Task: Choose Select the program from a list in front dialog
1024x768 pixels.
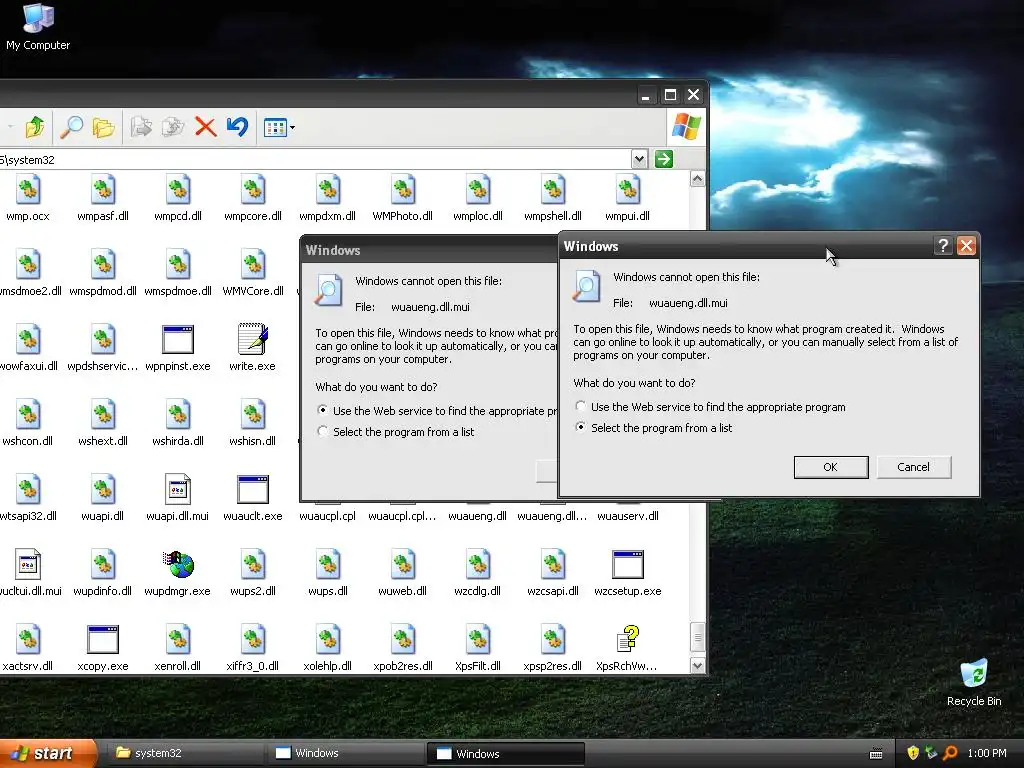Action: 654,428
